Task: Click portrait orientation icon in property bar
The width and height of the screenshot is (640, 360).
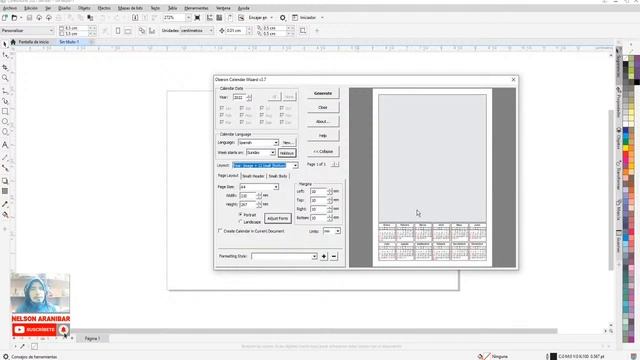Action: coord(118,31)
